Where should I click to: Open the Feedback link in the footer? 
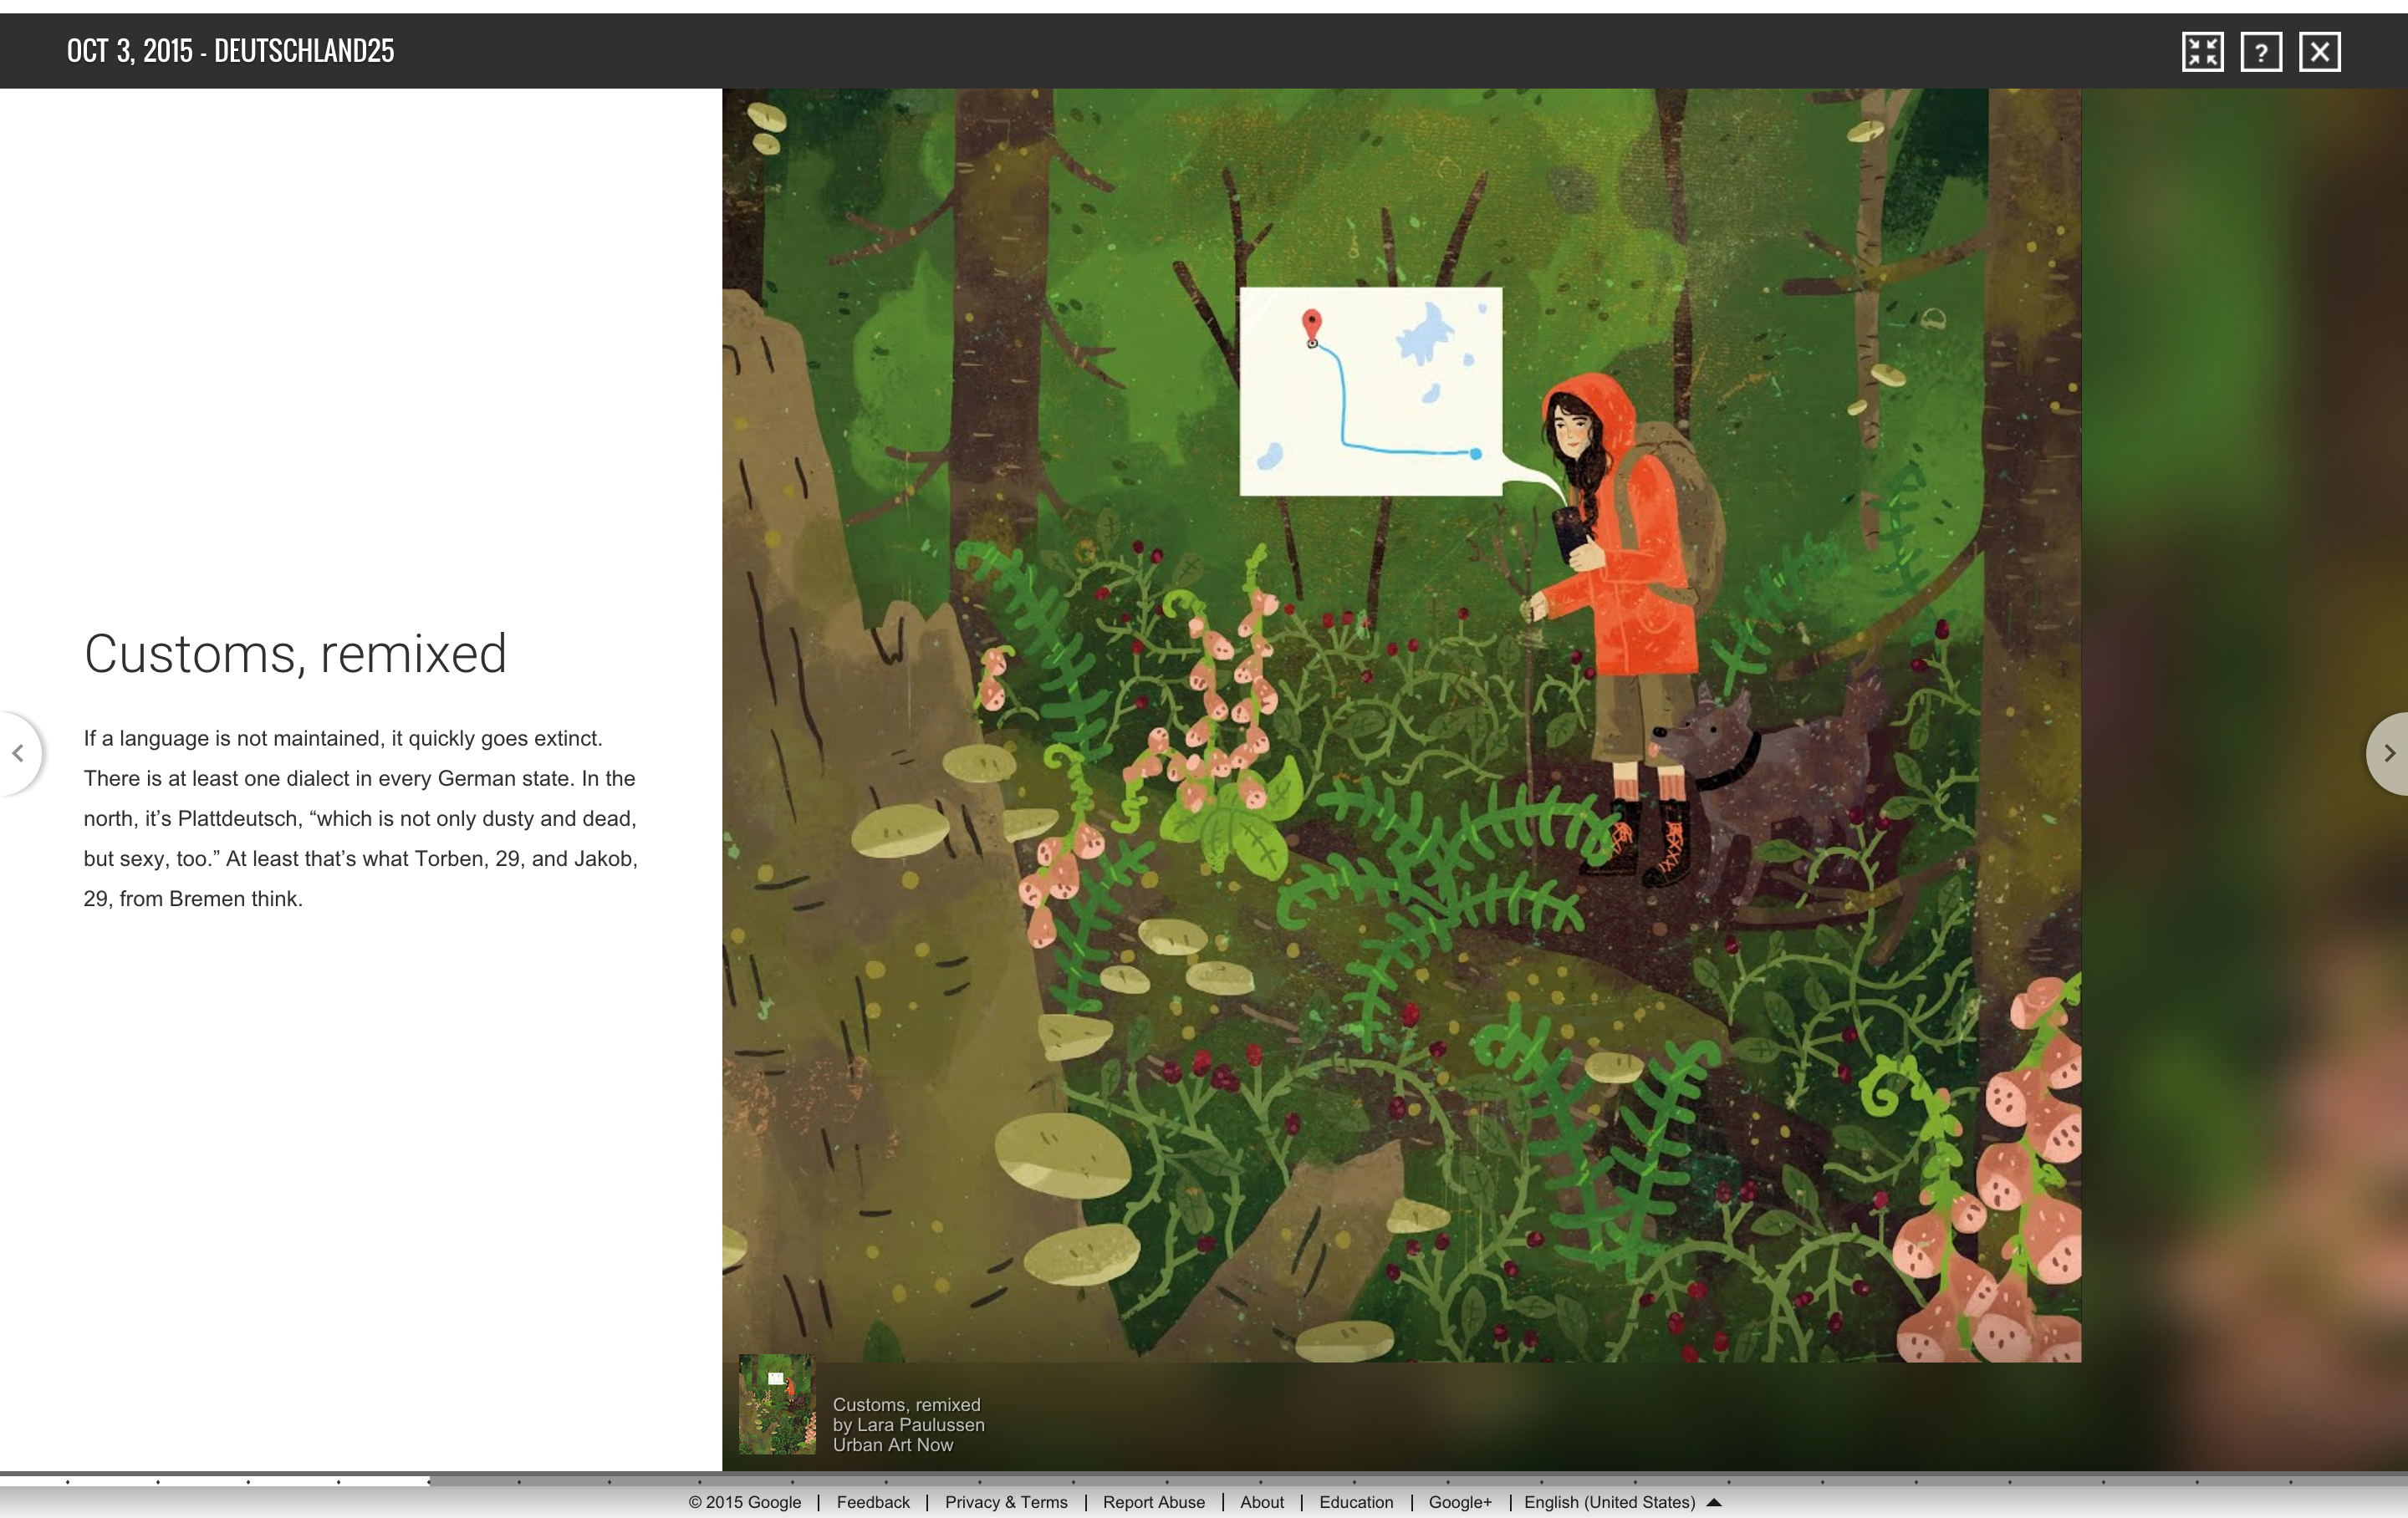tap(873, 1502)
